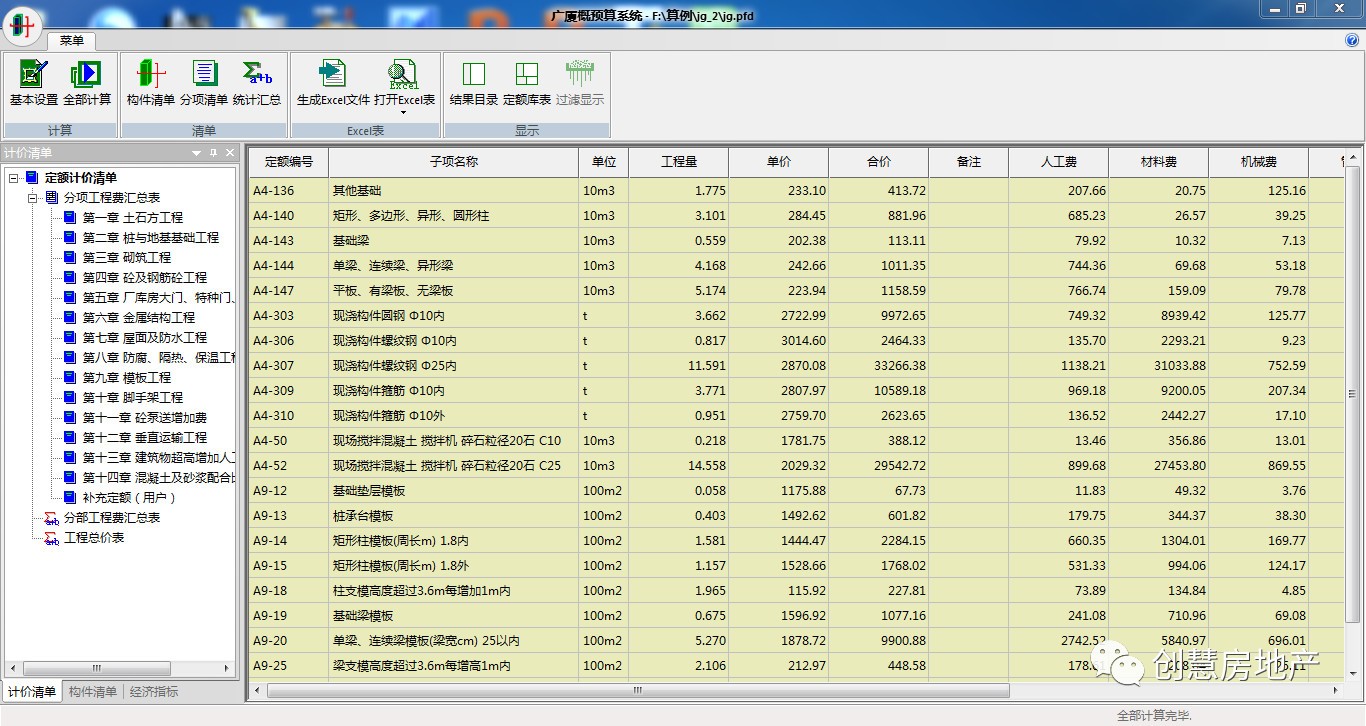Image resolution: width=1366 pixels, height=726 pixels.
Task: Click table vertical scrollbar down arrow
Action: pyautogui.click(x=1352, y=673)
